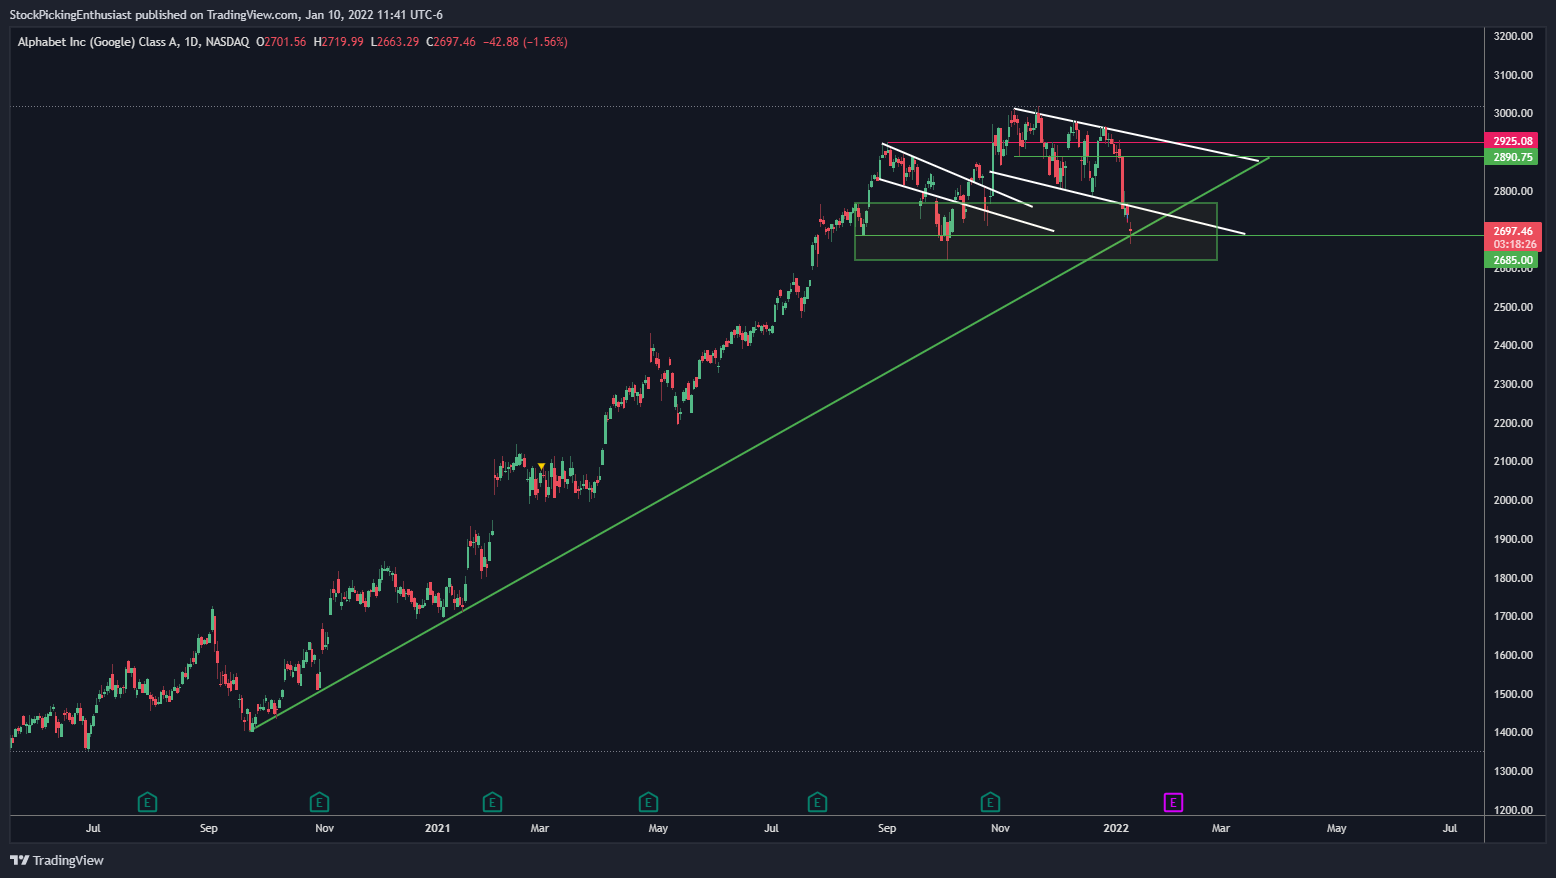
Task: Click the green 2685.00 price label
Action: [1513, 260]
